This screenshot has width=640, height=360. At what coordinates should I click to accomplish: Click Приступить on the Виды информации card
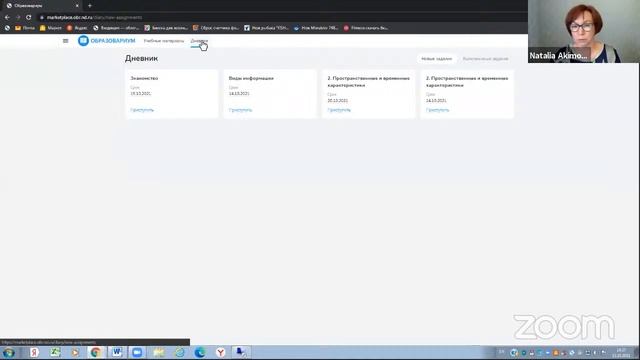[240, 110]
